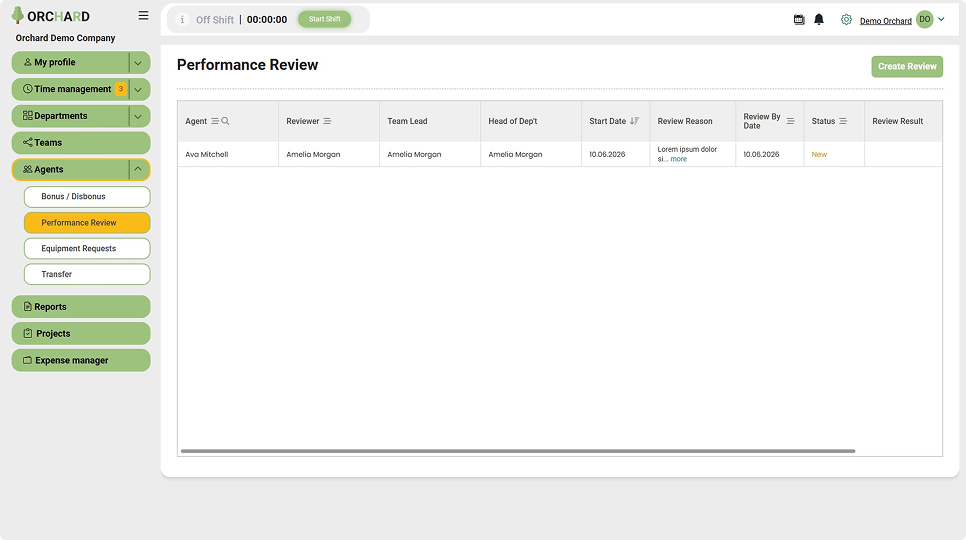The height and width of the screenshot is (540, 966).
Task: Click the 00:00:00 shift timer
Action: [x=267, y=20]
